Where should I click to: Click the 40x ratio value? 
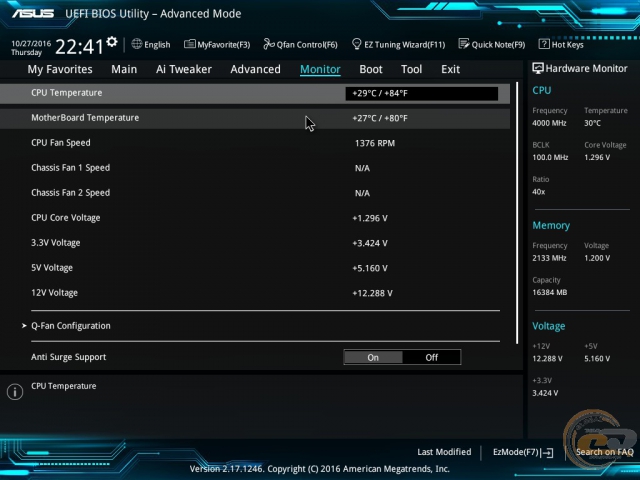click(538, 192)
